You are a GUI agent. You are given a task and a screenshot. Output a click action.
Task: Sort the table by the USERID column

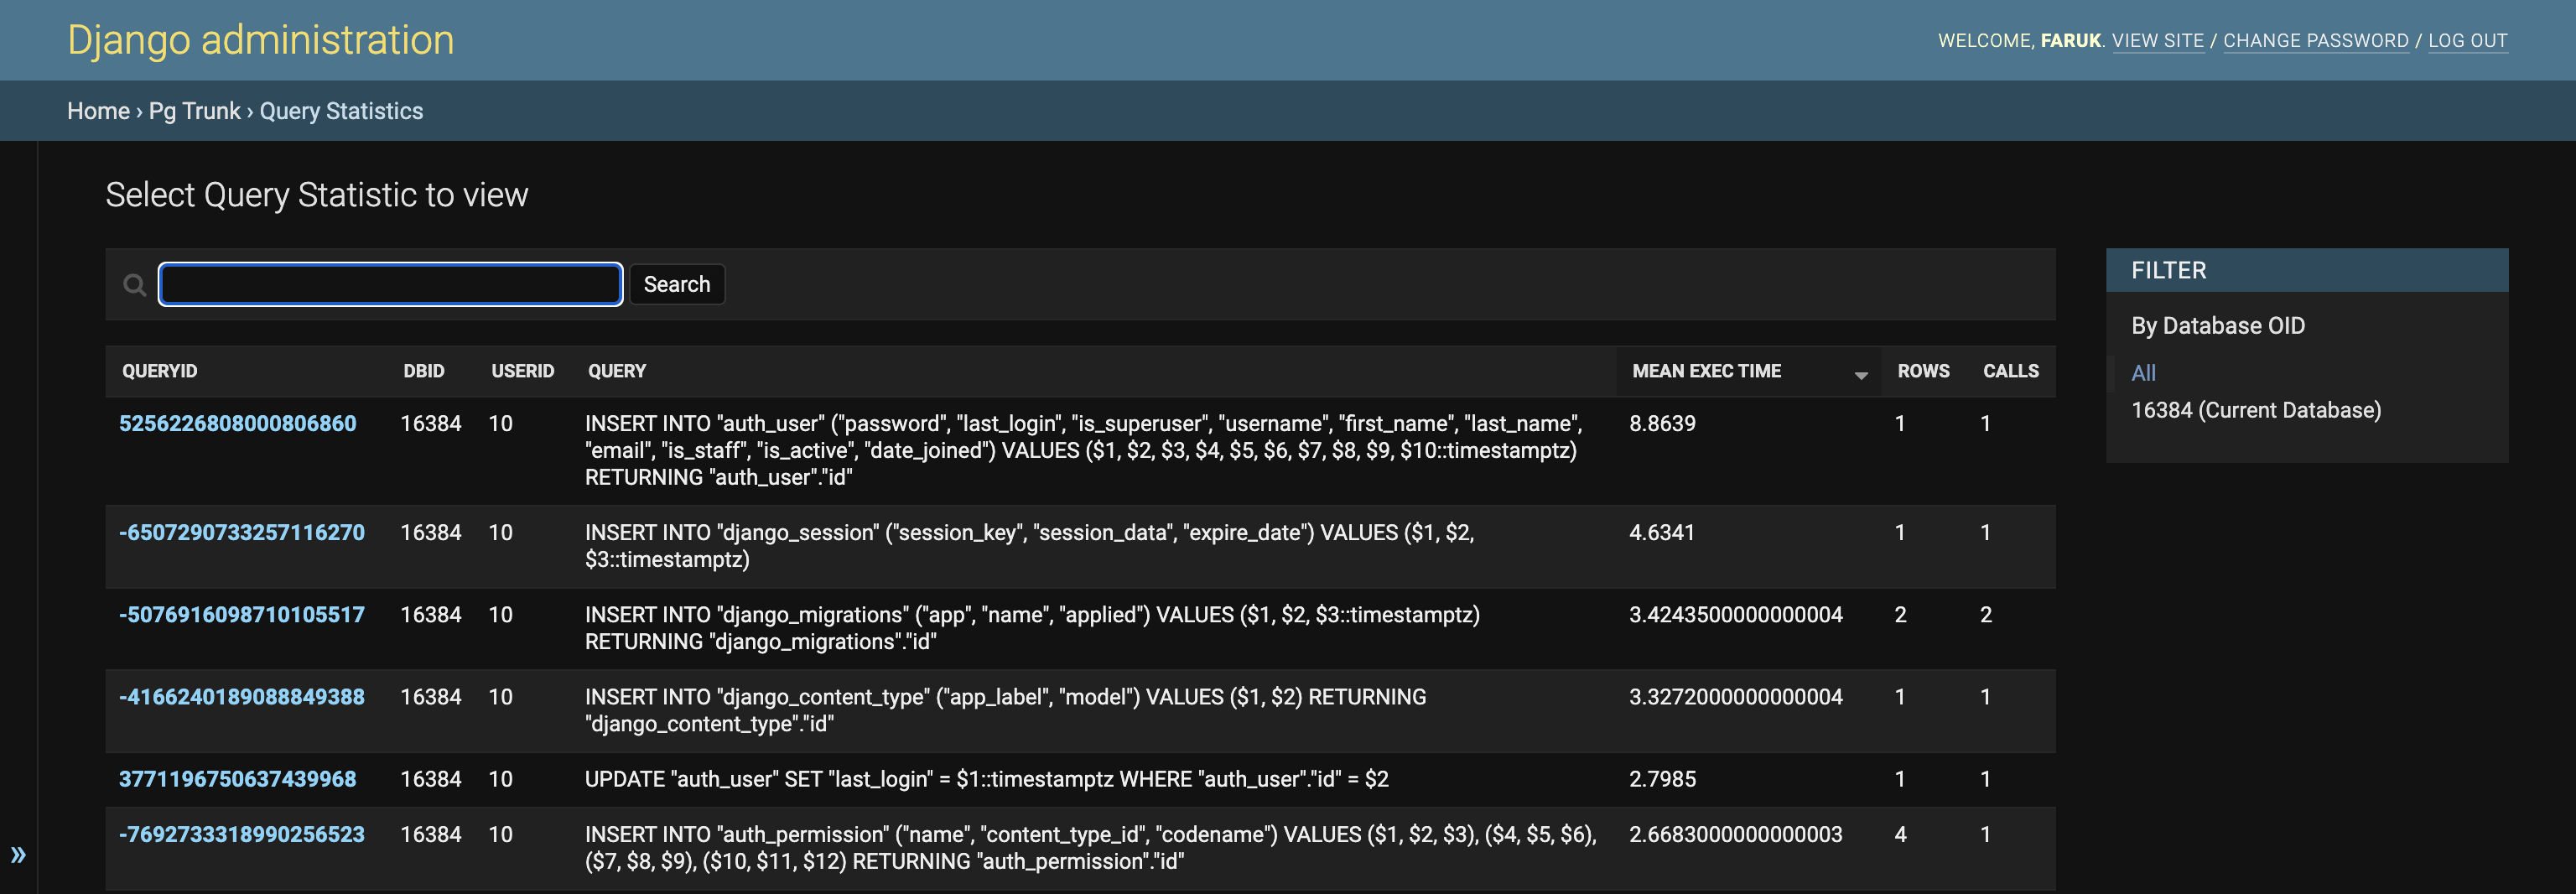[523, 371]
